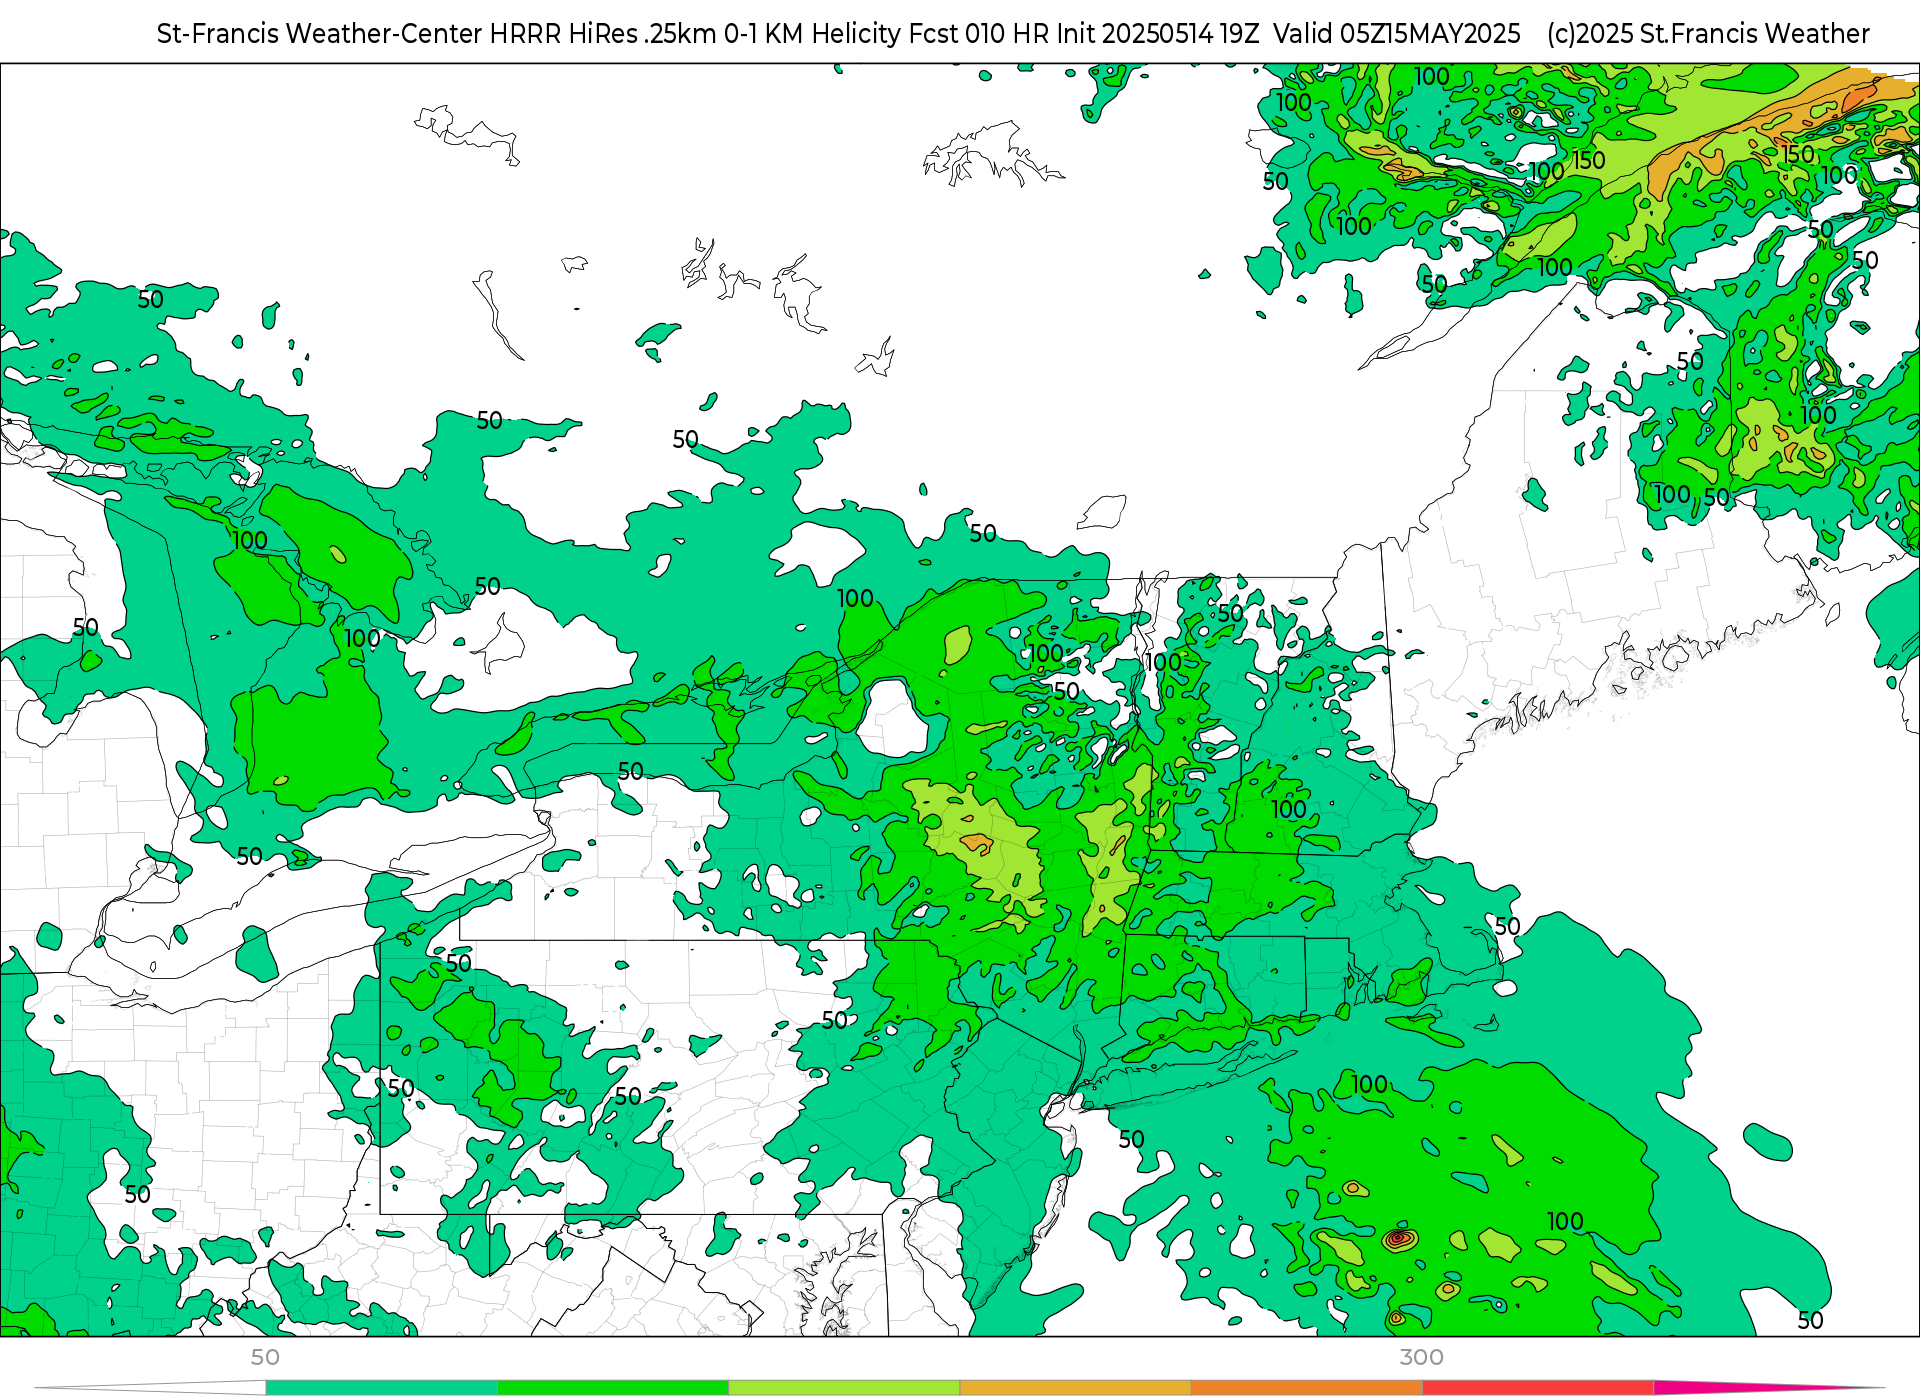Image resolution: width=1920 pixels, height=1400 pixels.
Task: Click the bright green legend segment
Action: coord(612,1387)
